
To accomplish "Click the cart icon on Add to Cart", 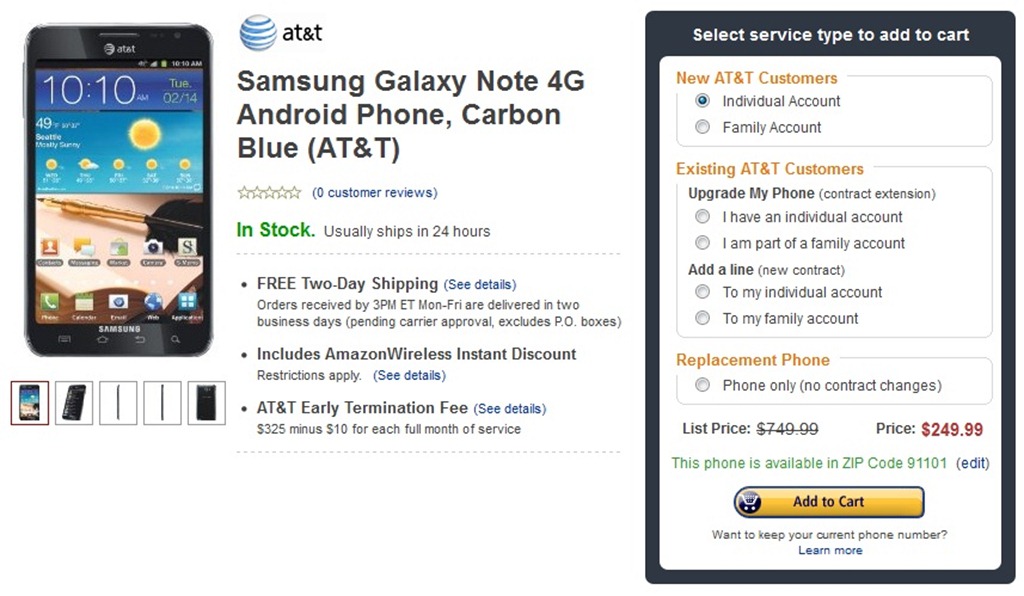I will tap(751, 502).
